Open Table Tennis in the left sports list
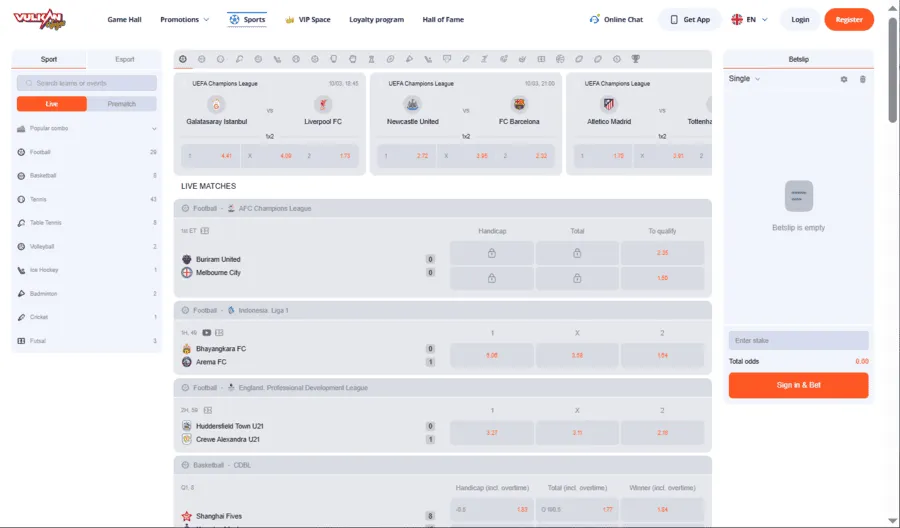900x528 pixels. point(87,223)
